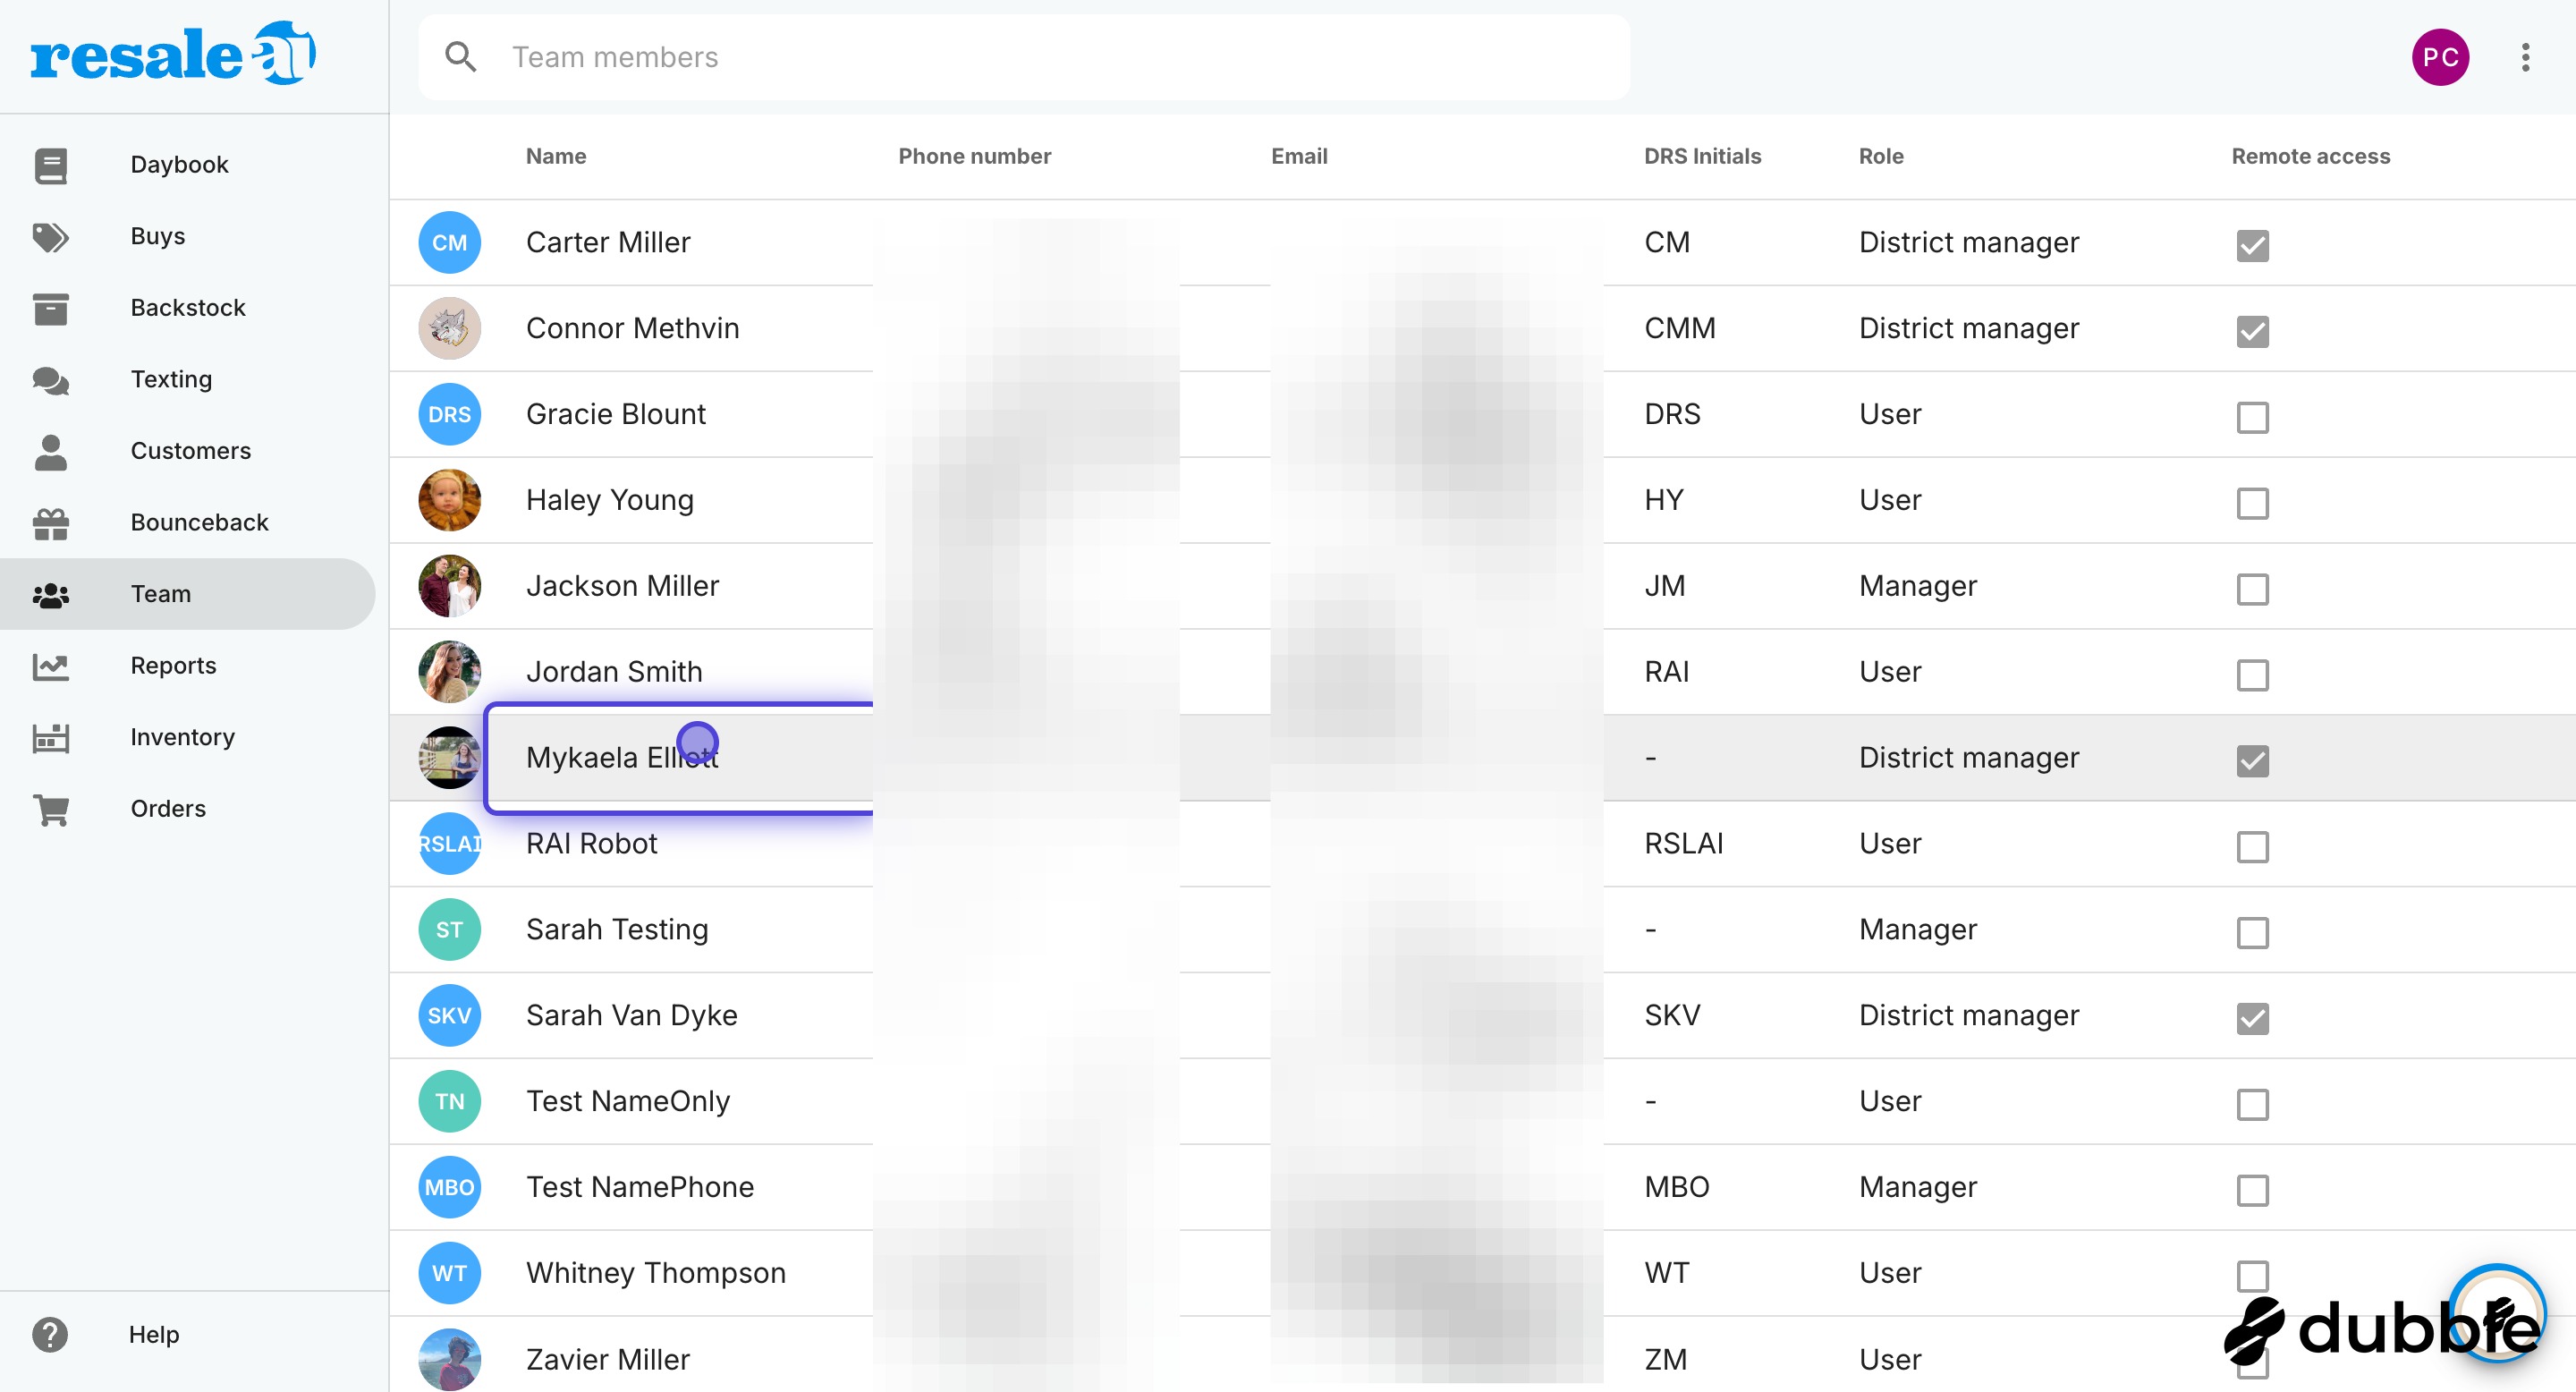Click the Reports chart icon

click(50, 666)
